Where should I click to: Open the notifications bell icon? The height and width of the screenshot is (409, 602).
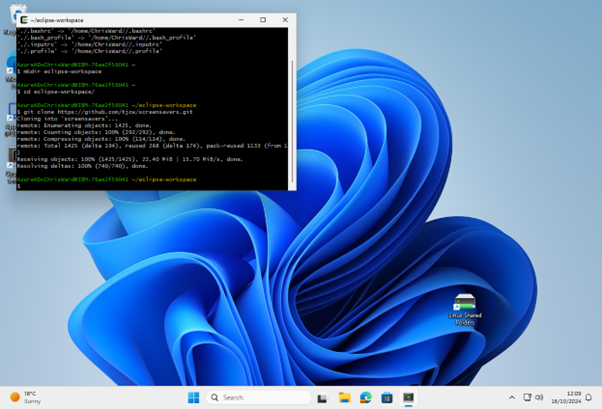[590, 397]
